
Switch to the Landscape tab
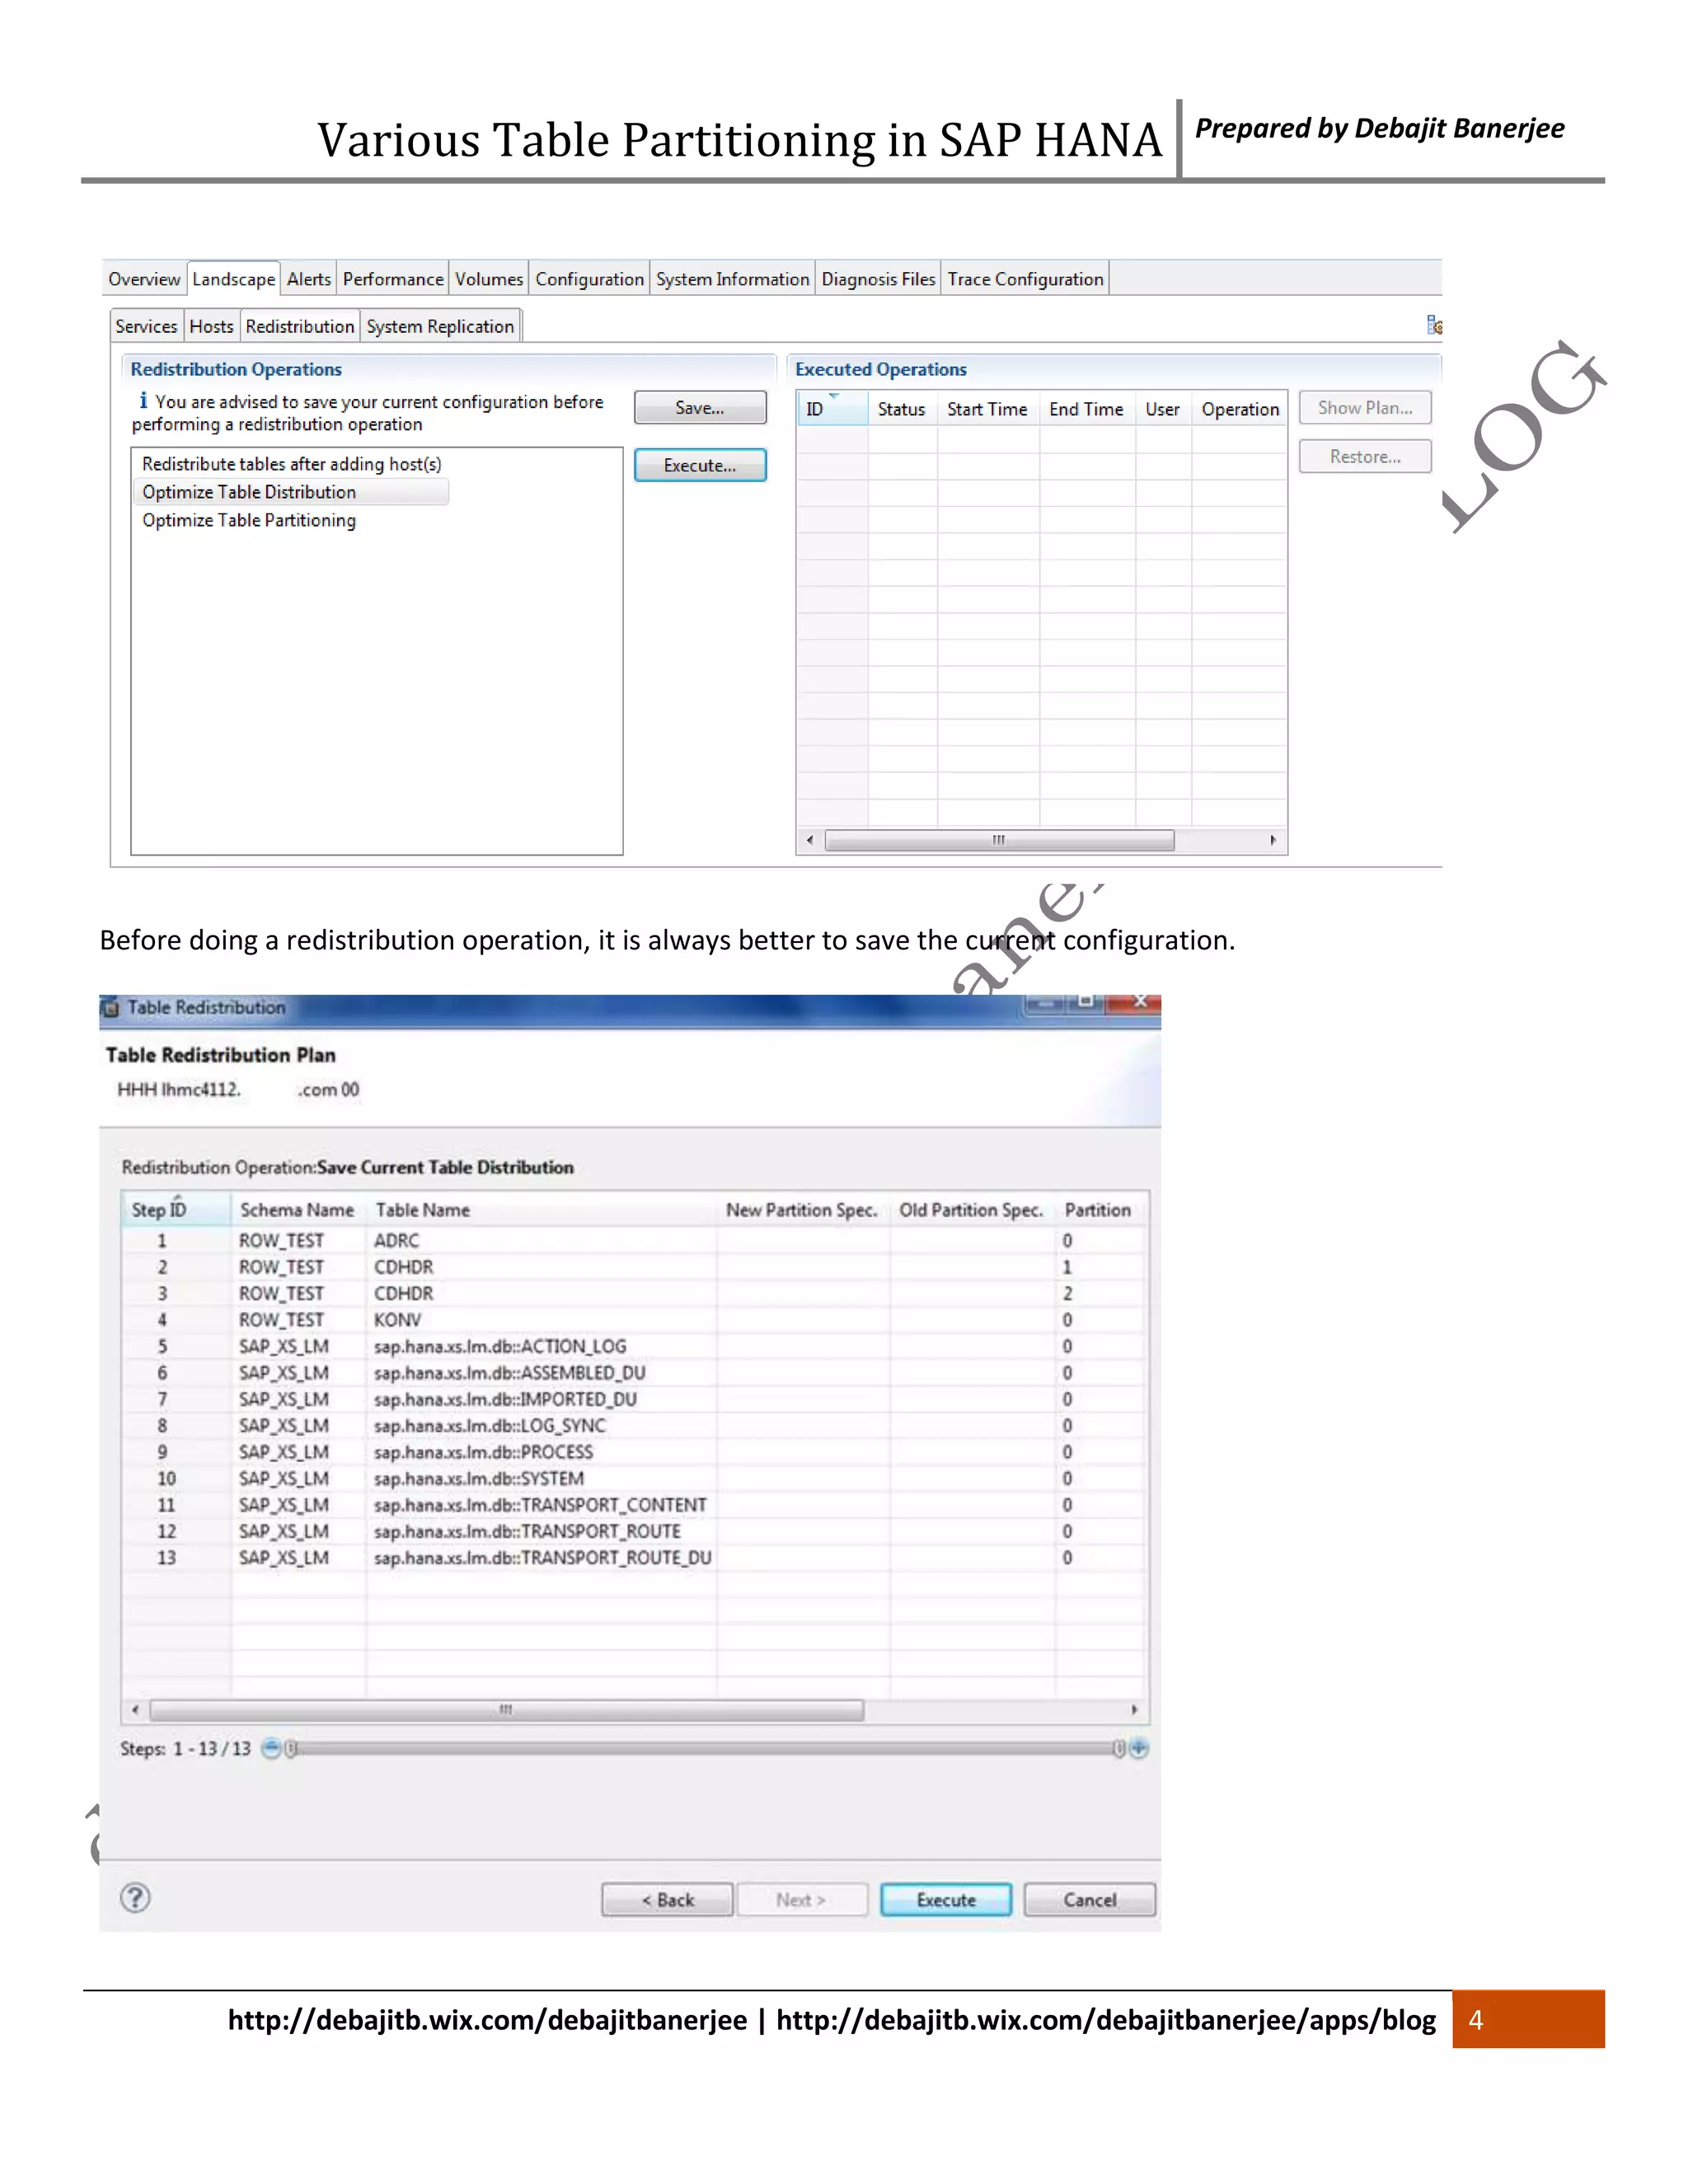[x=233, y=279]
